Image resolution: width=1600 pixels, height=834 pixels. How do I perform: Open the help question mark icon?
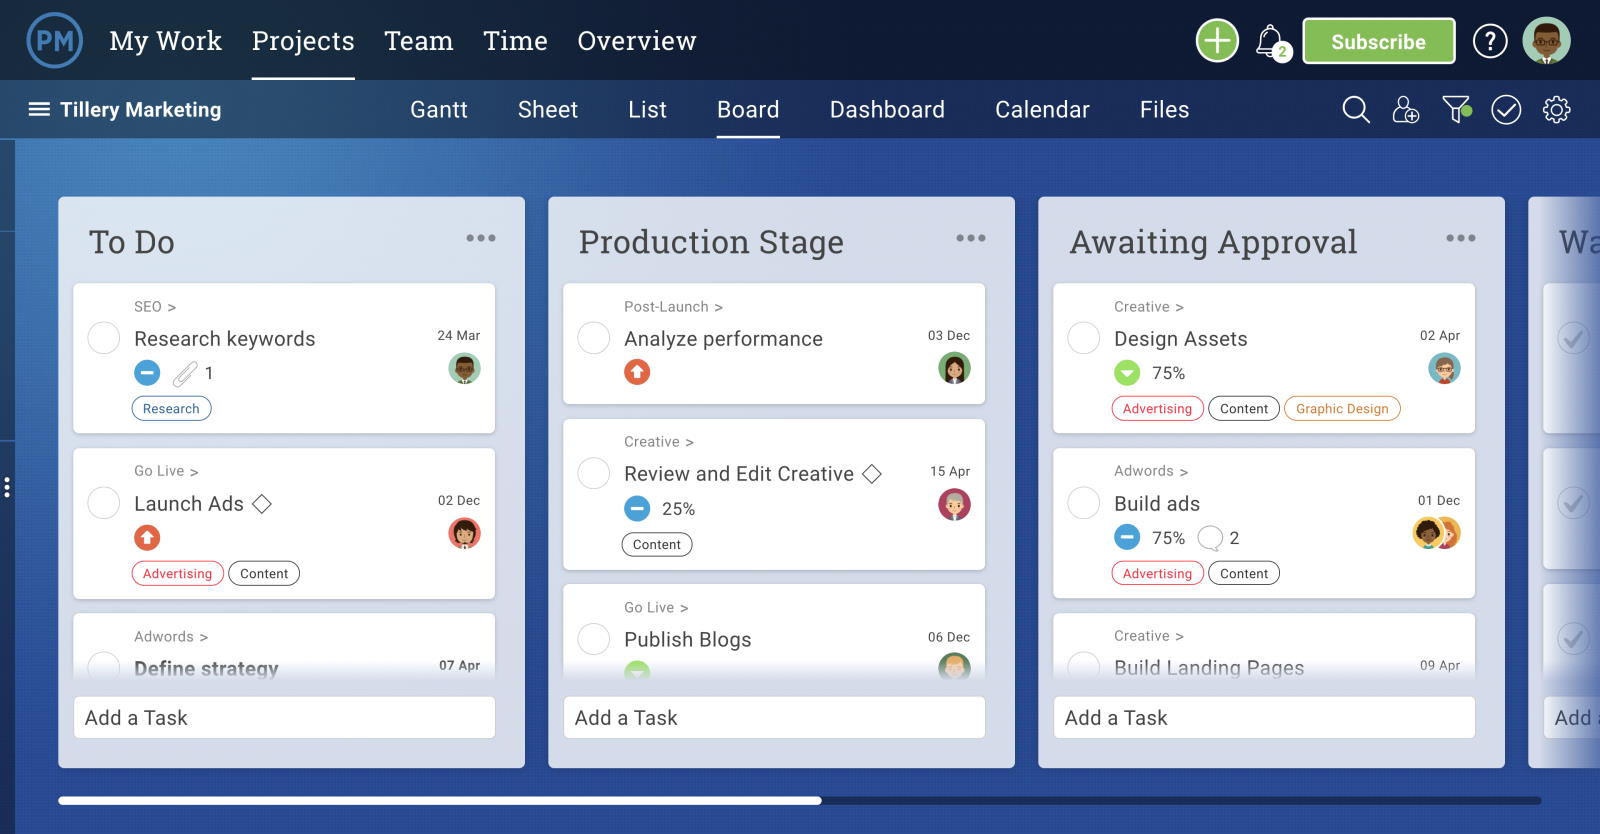pos(1489,41)
